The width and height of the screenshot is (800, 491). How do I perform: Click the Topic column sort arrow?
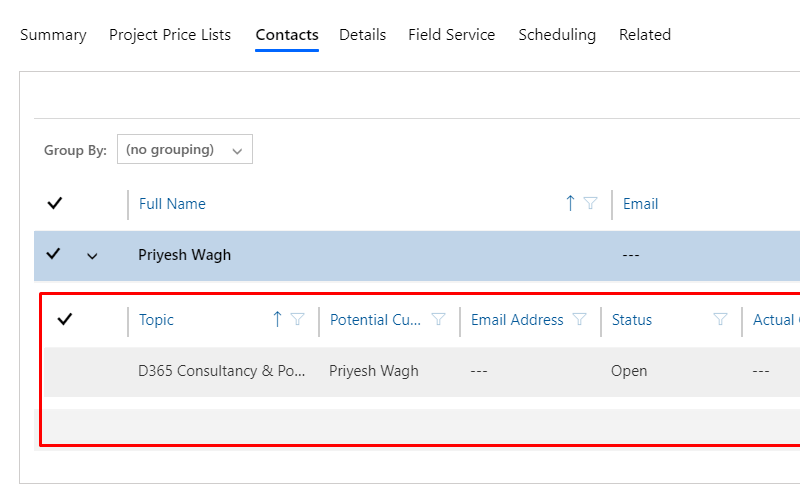coord(277,320)
